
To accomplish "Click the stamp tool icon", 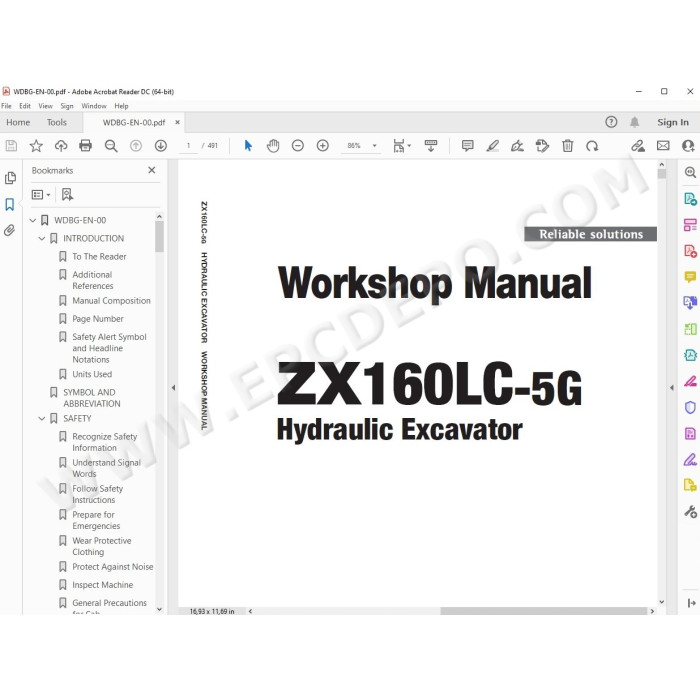I will [542, 146].
